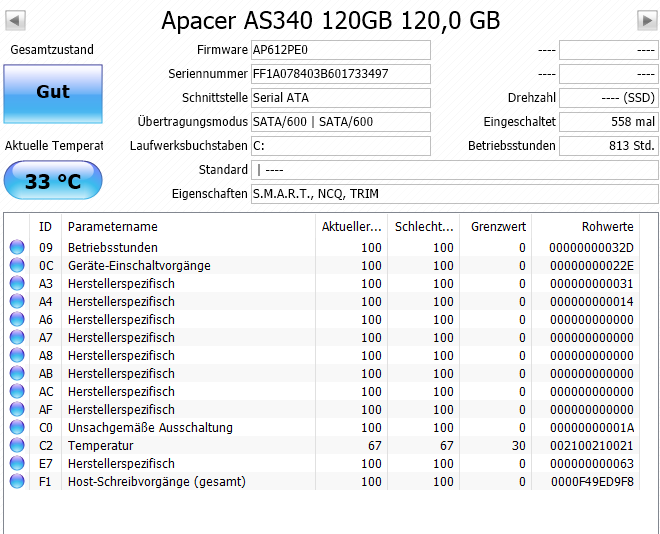Click Temperatur current value 67
The width and height of the screenshot is (660, 534).
coord(375,446)
